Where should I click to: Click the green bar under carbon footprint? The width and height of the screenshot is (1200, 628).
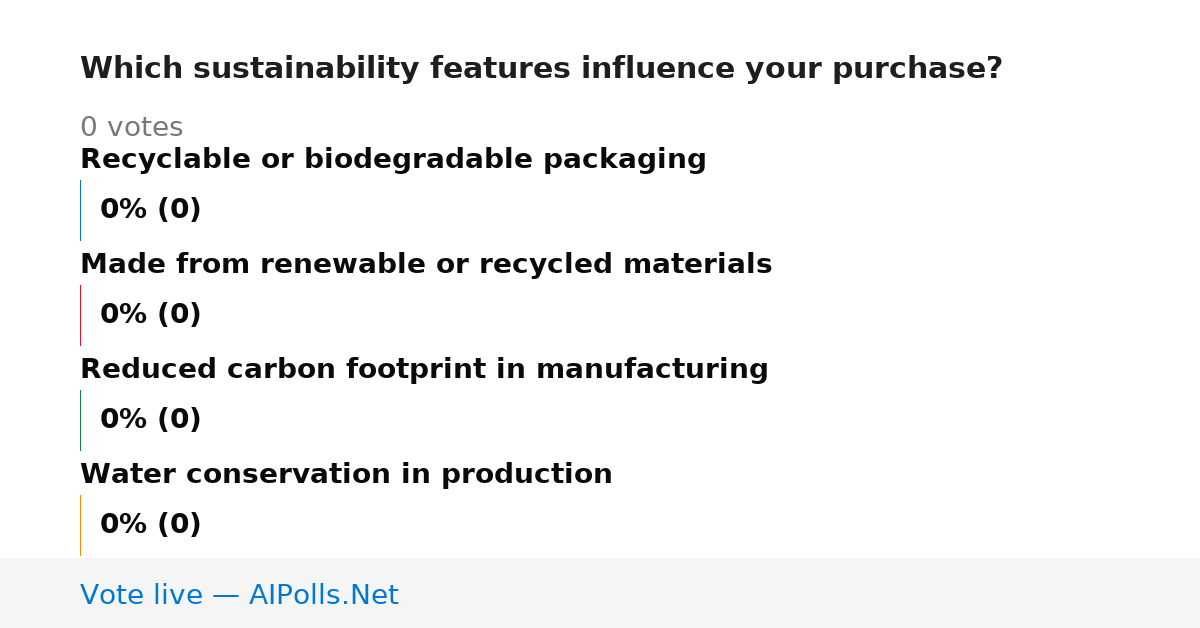pyautogui.click(x=81, y=420)
